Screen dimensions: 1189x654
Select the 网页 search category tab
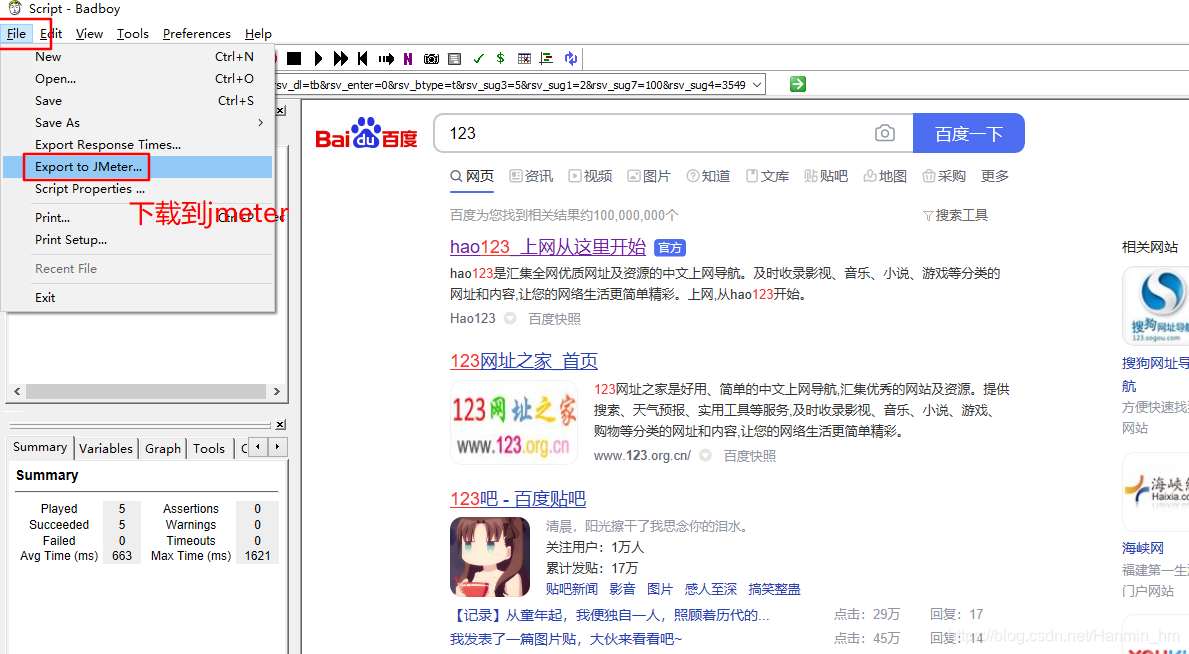pyautogui.click(x=472, y=176)
